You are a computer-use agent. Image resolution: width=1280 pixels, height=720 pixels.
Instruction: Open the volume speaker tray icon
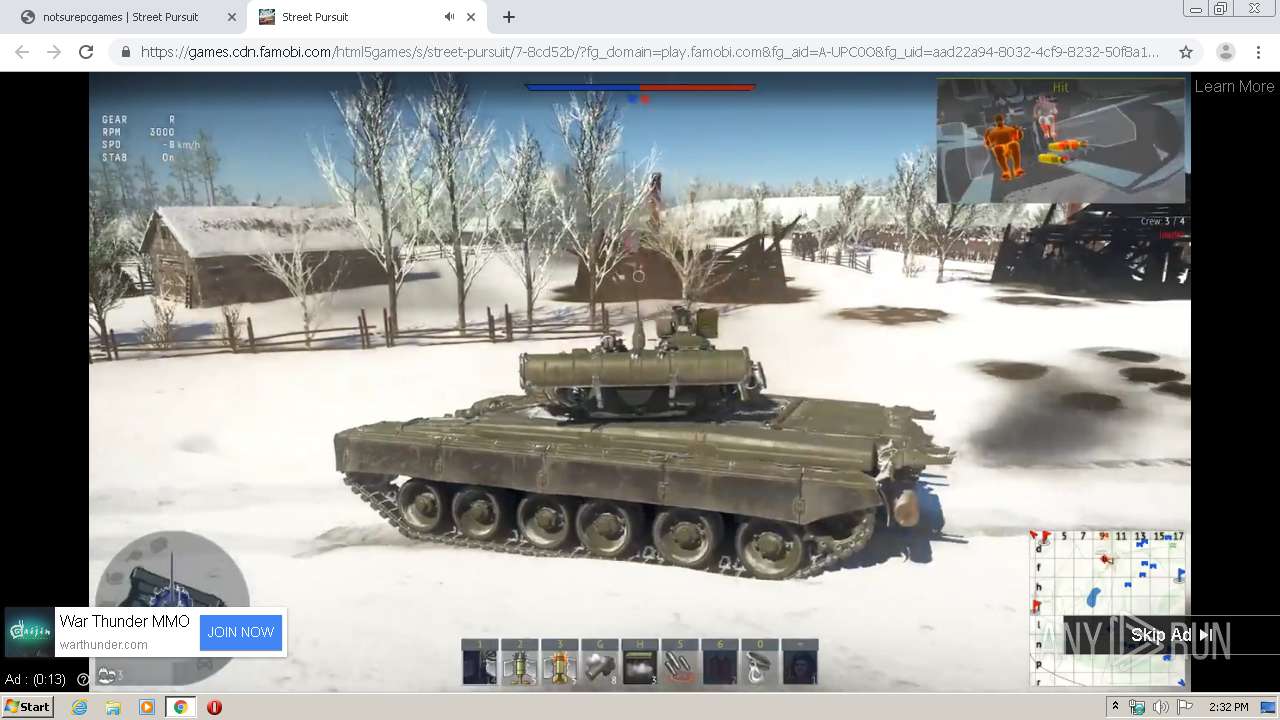click(1160, 707)
